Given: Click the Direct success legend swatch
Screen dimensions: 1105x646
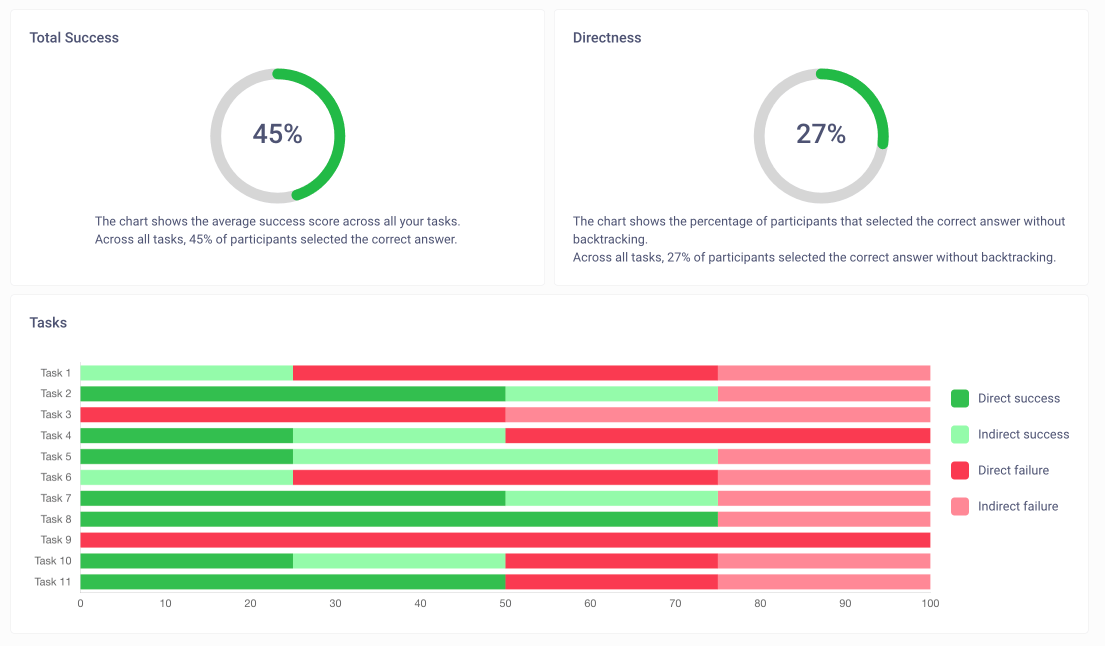Looking at the screenshot, I should (x=960, y=399).
